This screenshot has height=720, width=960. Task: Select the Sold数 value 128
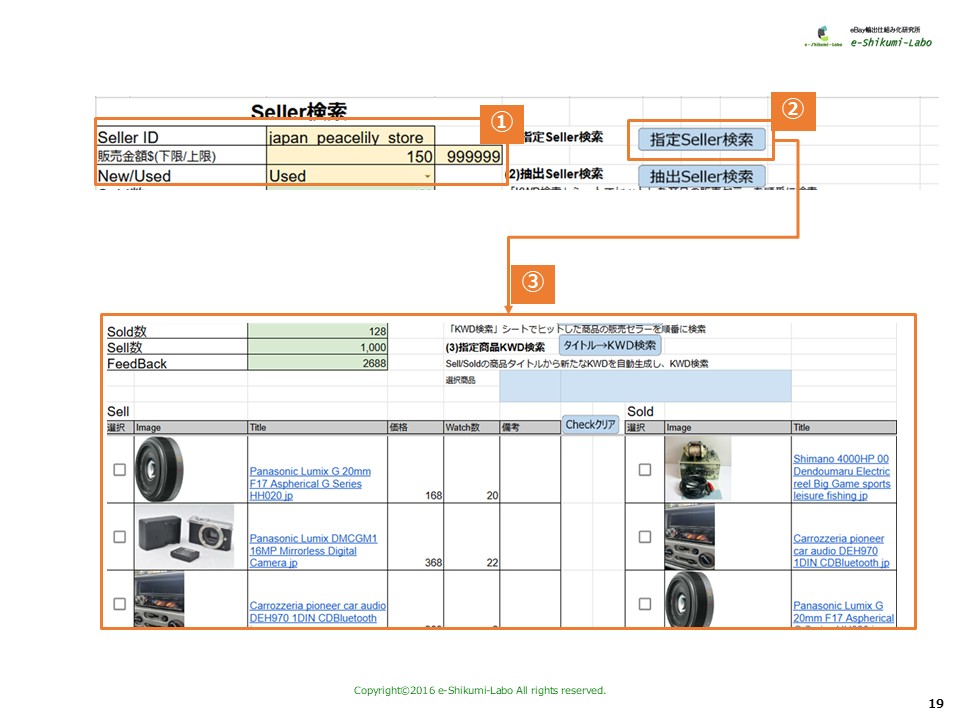pyautogui.click(x=317, y=331)
